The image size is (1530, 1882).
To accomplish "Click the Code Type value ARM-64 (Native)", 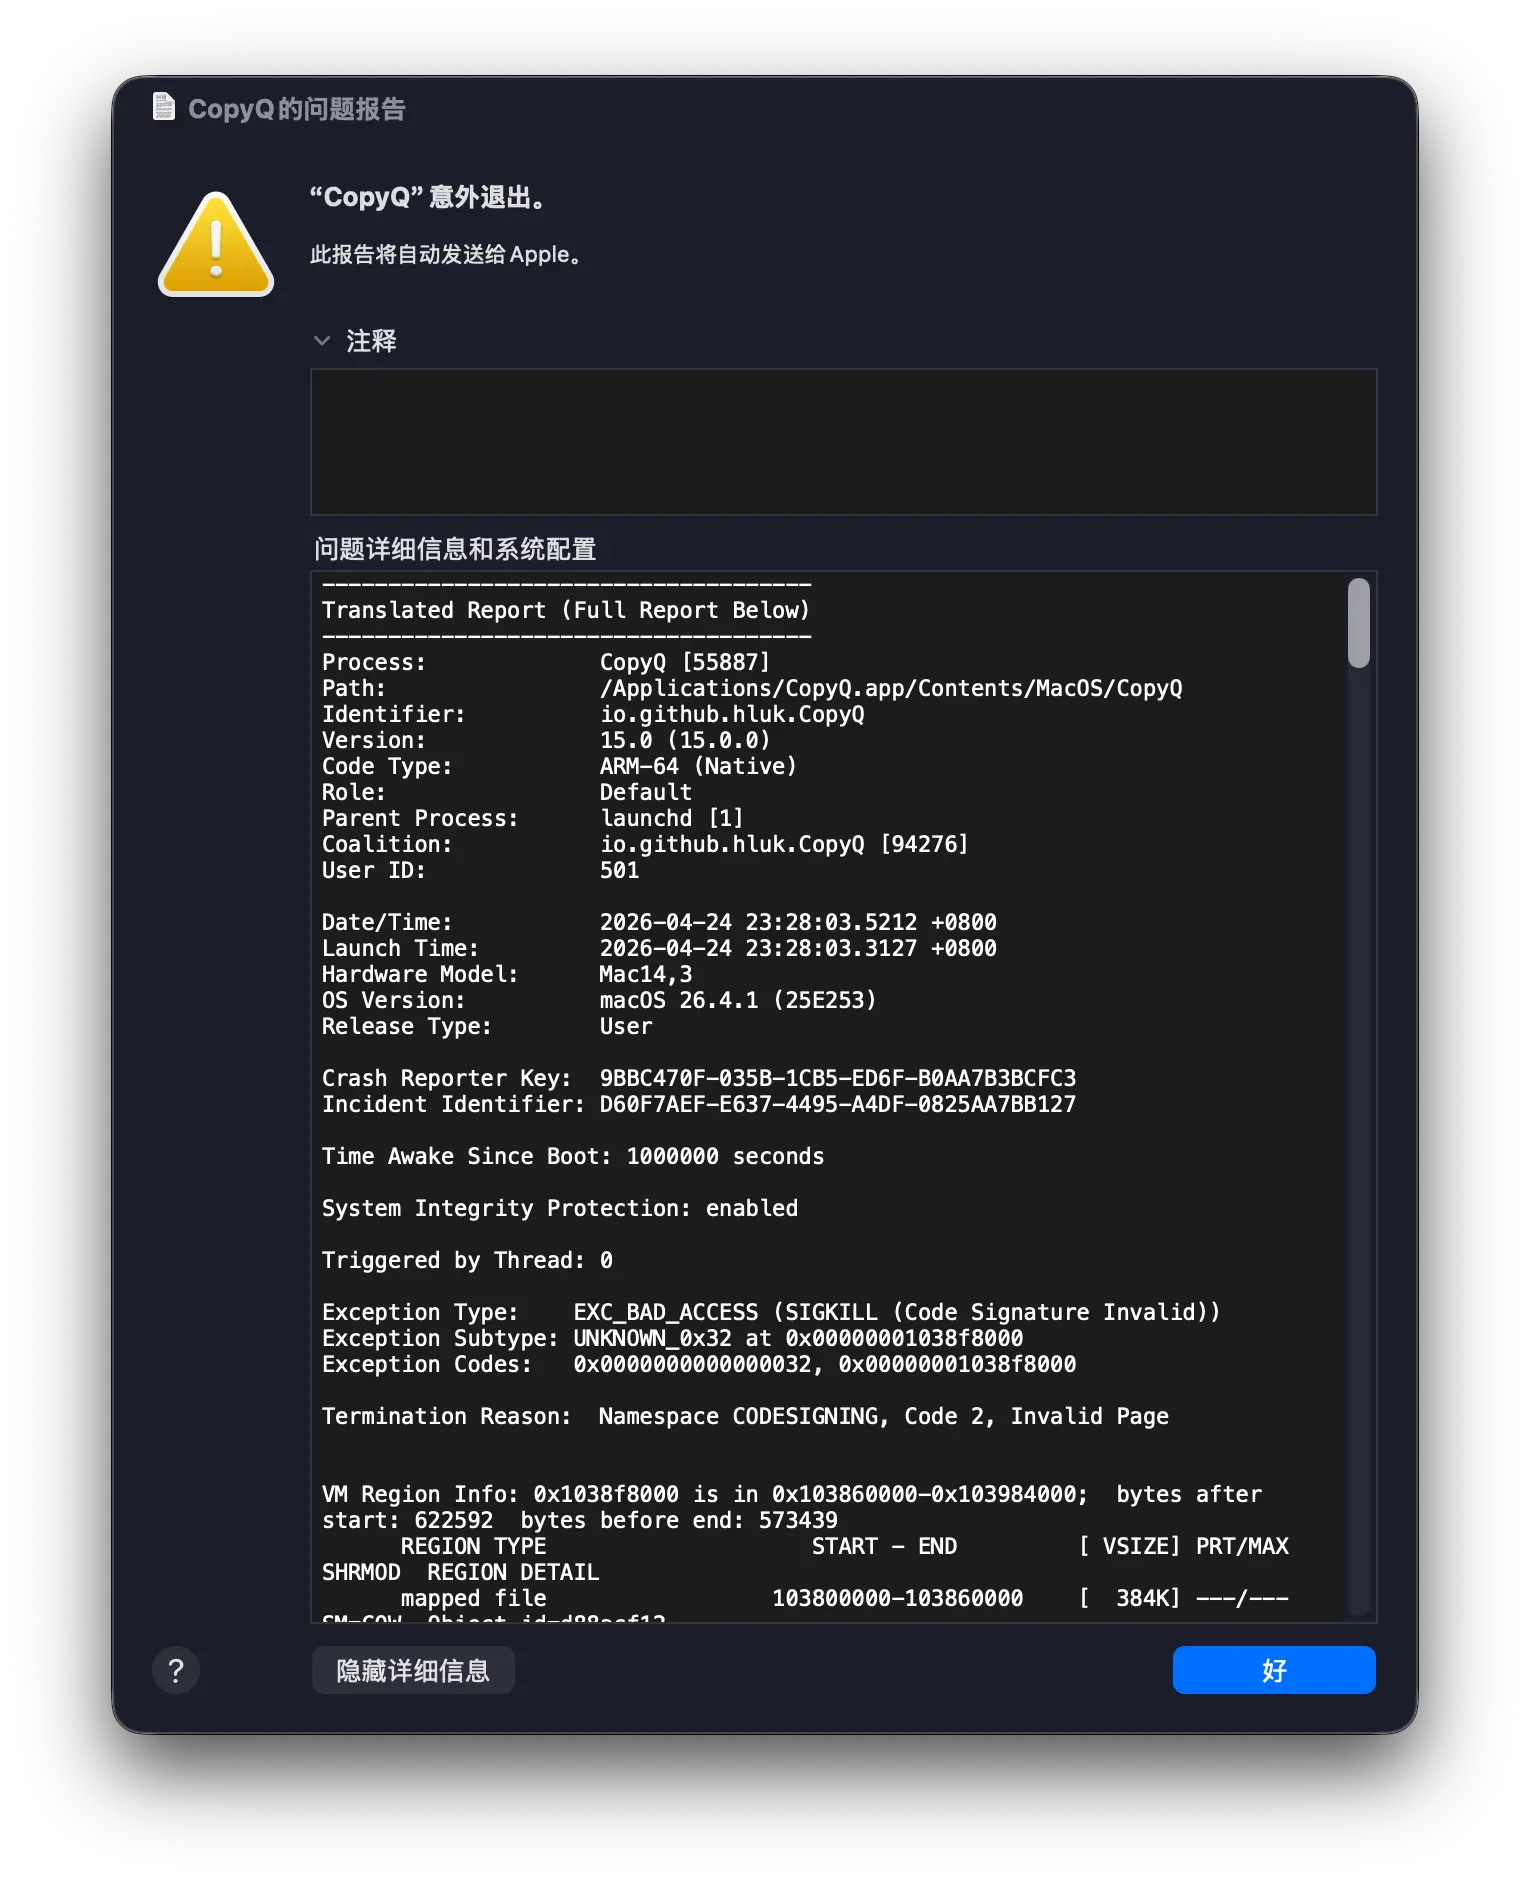I will click(698, 766).
